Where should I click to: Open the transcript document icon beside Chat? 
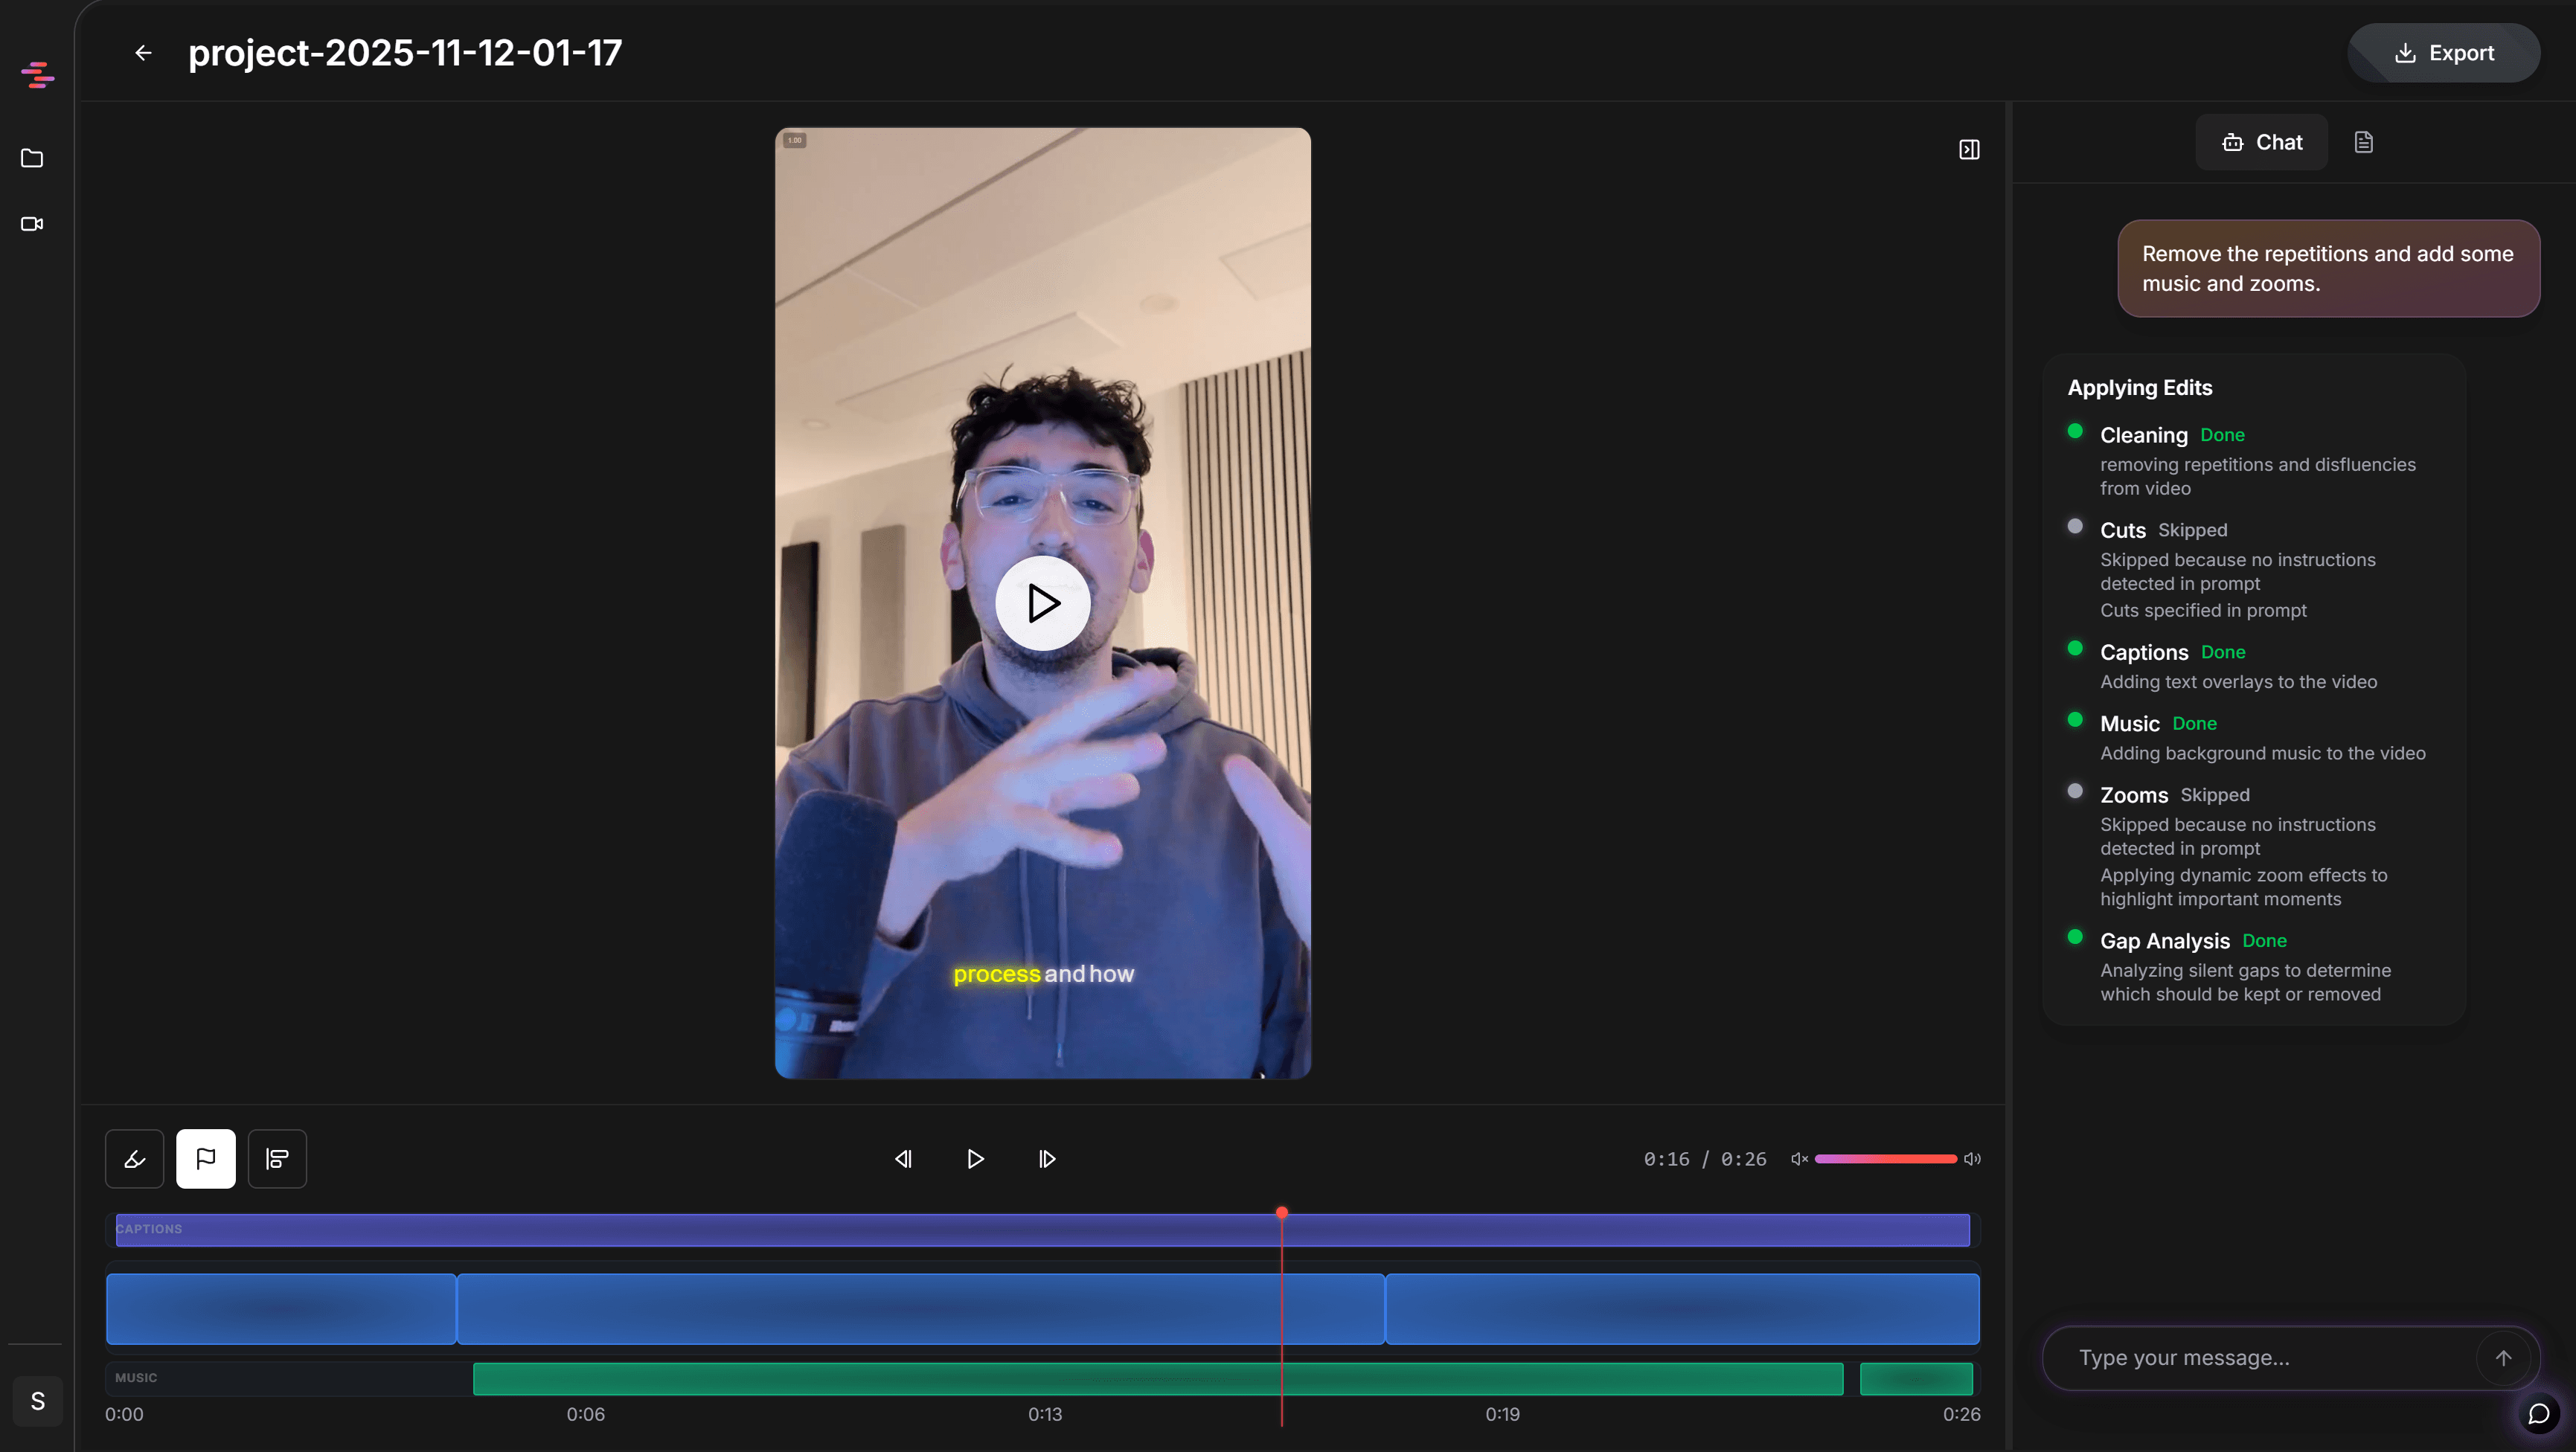pos(2363,141)
